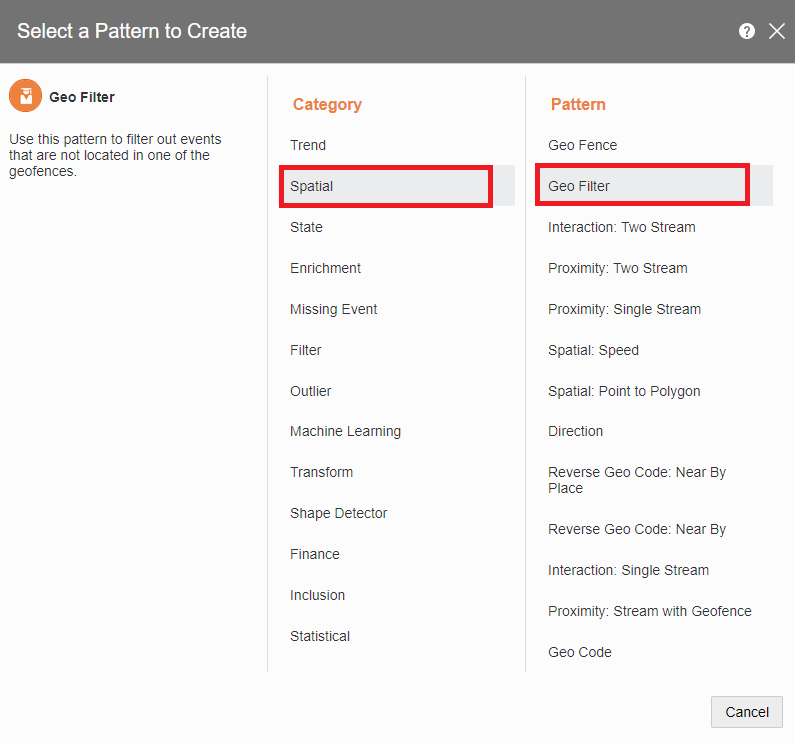The height and width of the screenshot is (744, 795).
Task: Pick the Enrichment category
Action: click(325, 268)
